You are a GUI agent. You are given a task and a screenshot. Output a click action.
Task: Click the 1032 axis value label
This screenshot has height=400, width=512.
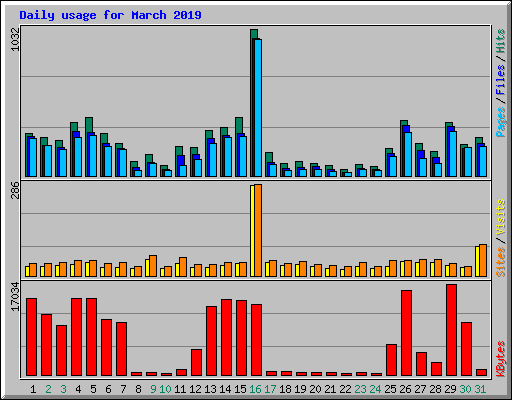click(15, 40)
